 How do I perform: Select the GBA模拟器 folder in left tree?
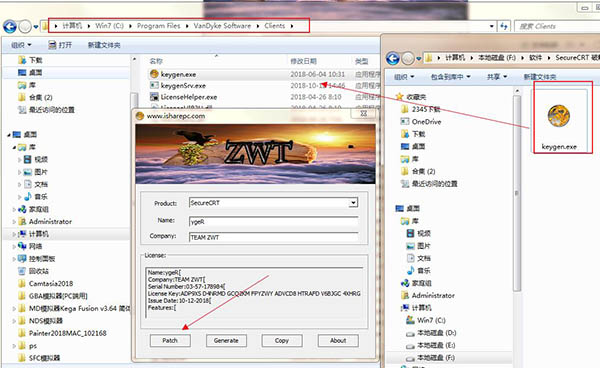[53, 296]
